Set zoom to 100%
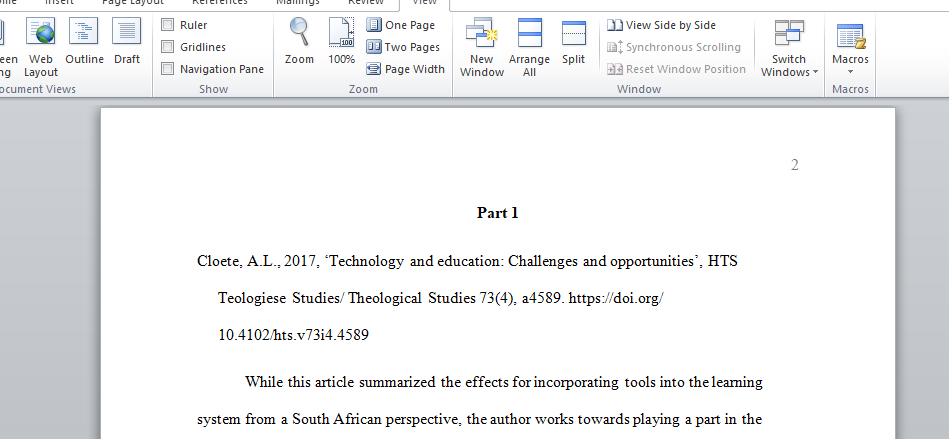 tap(341, 41)
